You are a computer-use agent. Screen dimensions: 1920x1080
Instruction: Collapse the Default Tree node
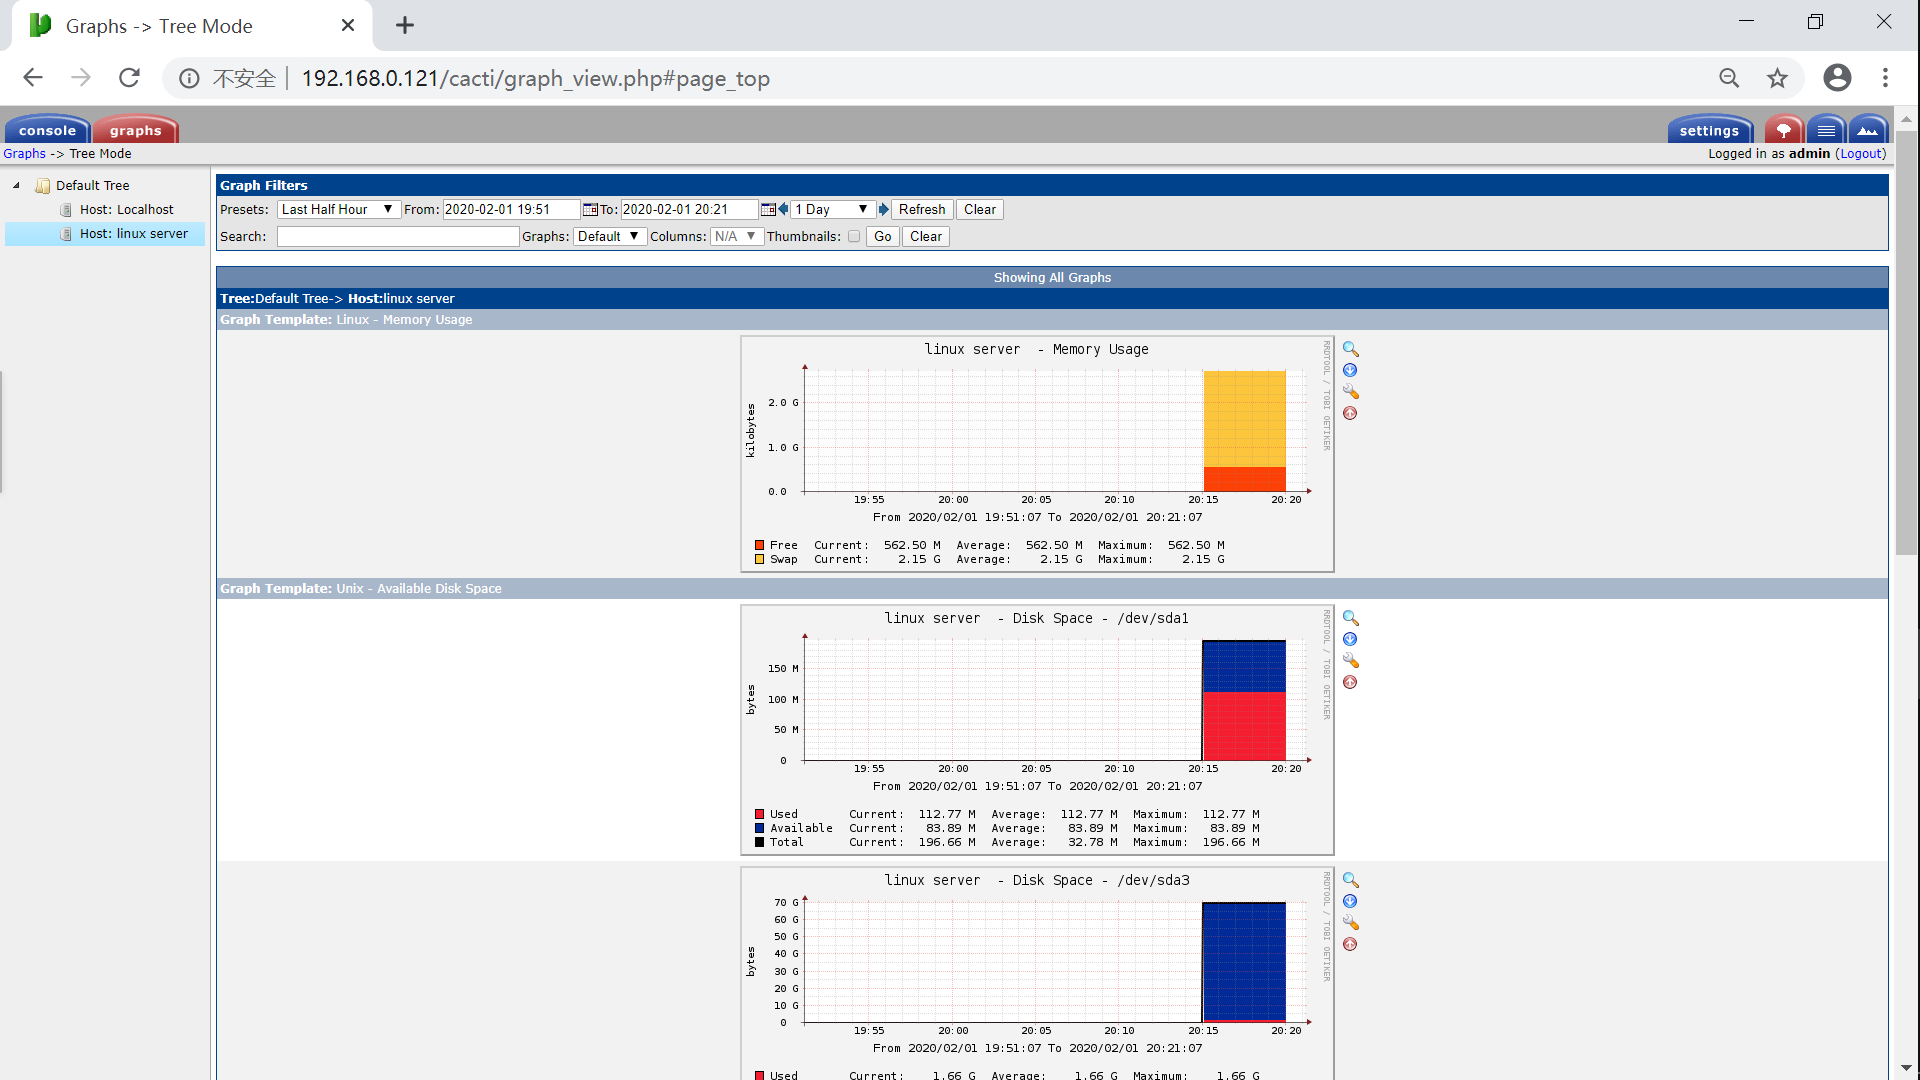point(16,185)
